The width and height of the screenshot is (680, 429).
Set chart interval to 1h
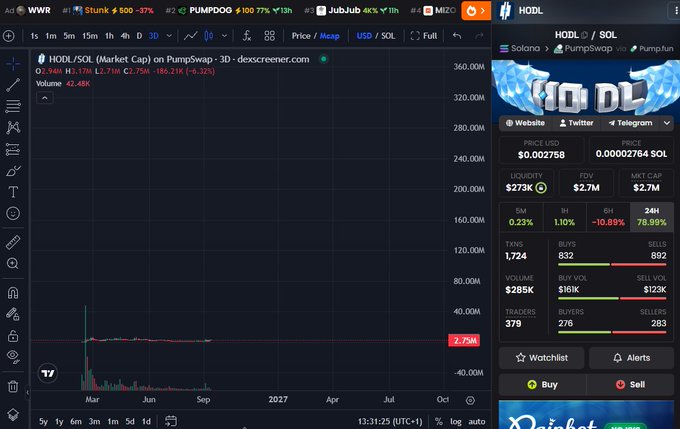(109, 36)
